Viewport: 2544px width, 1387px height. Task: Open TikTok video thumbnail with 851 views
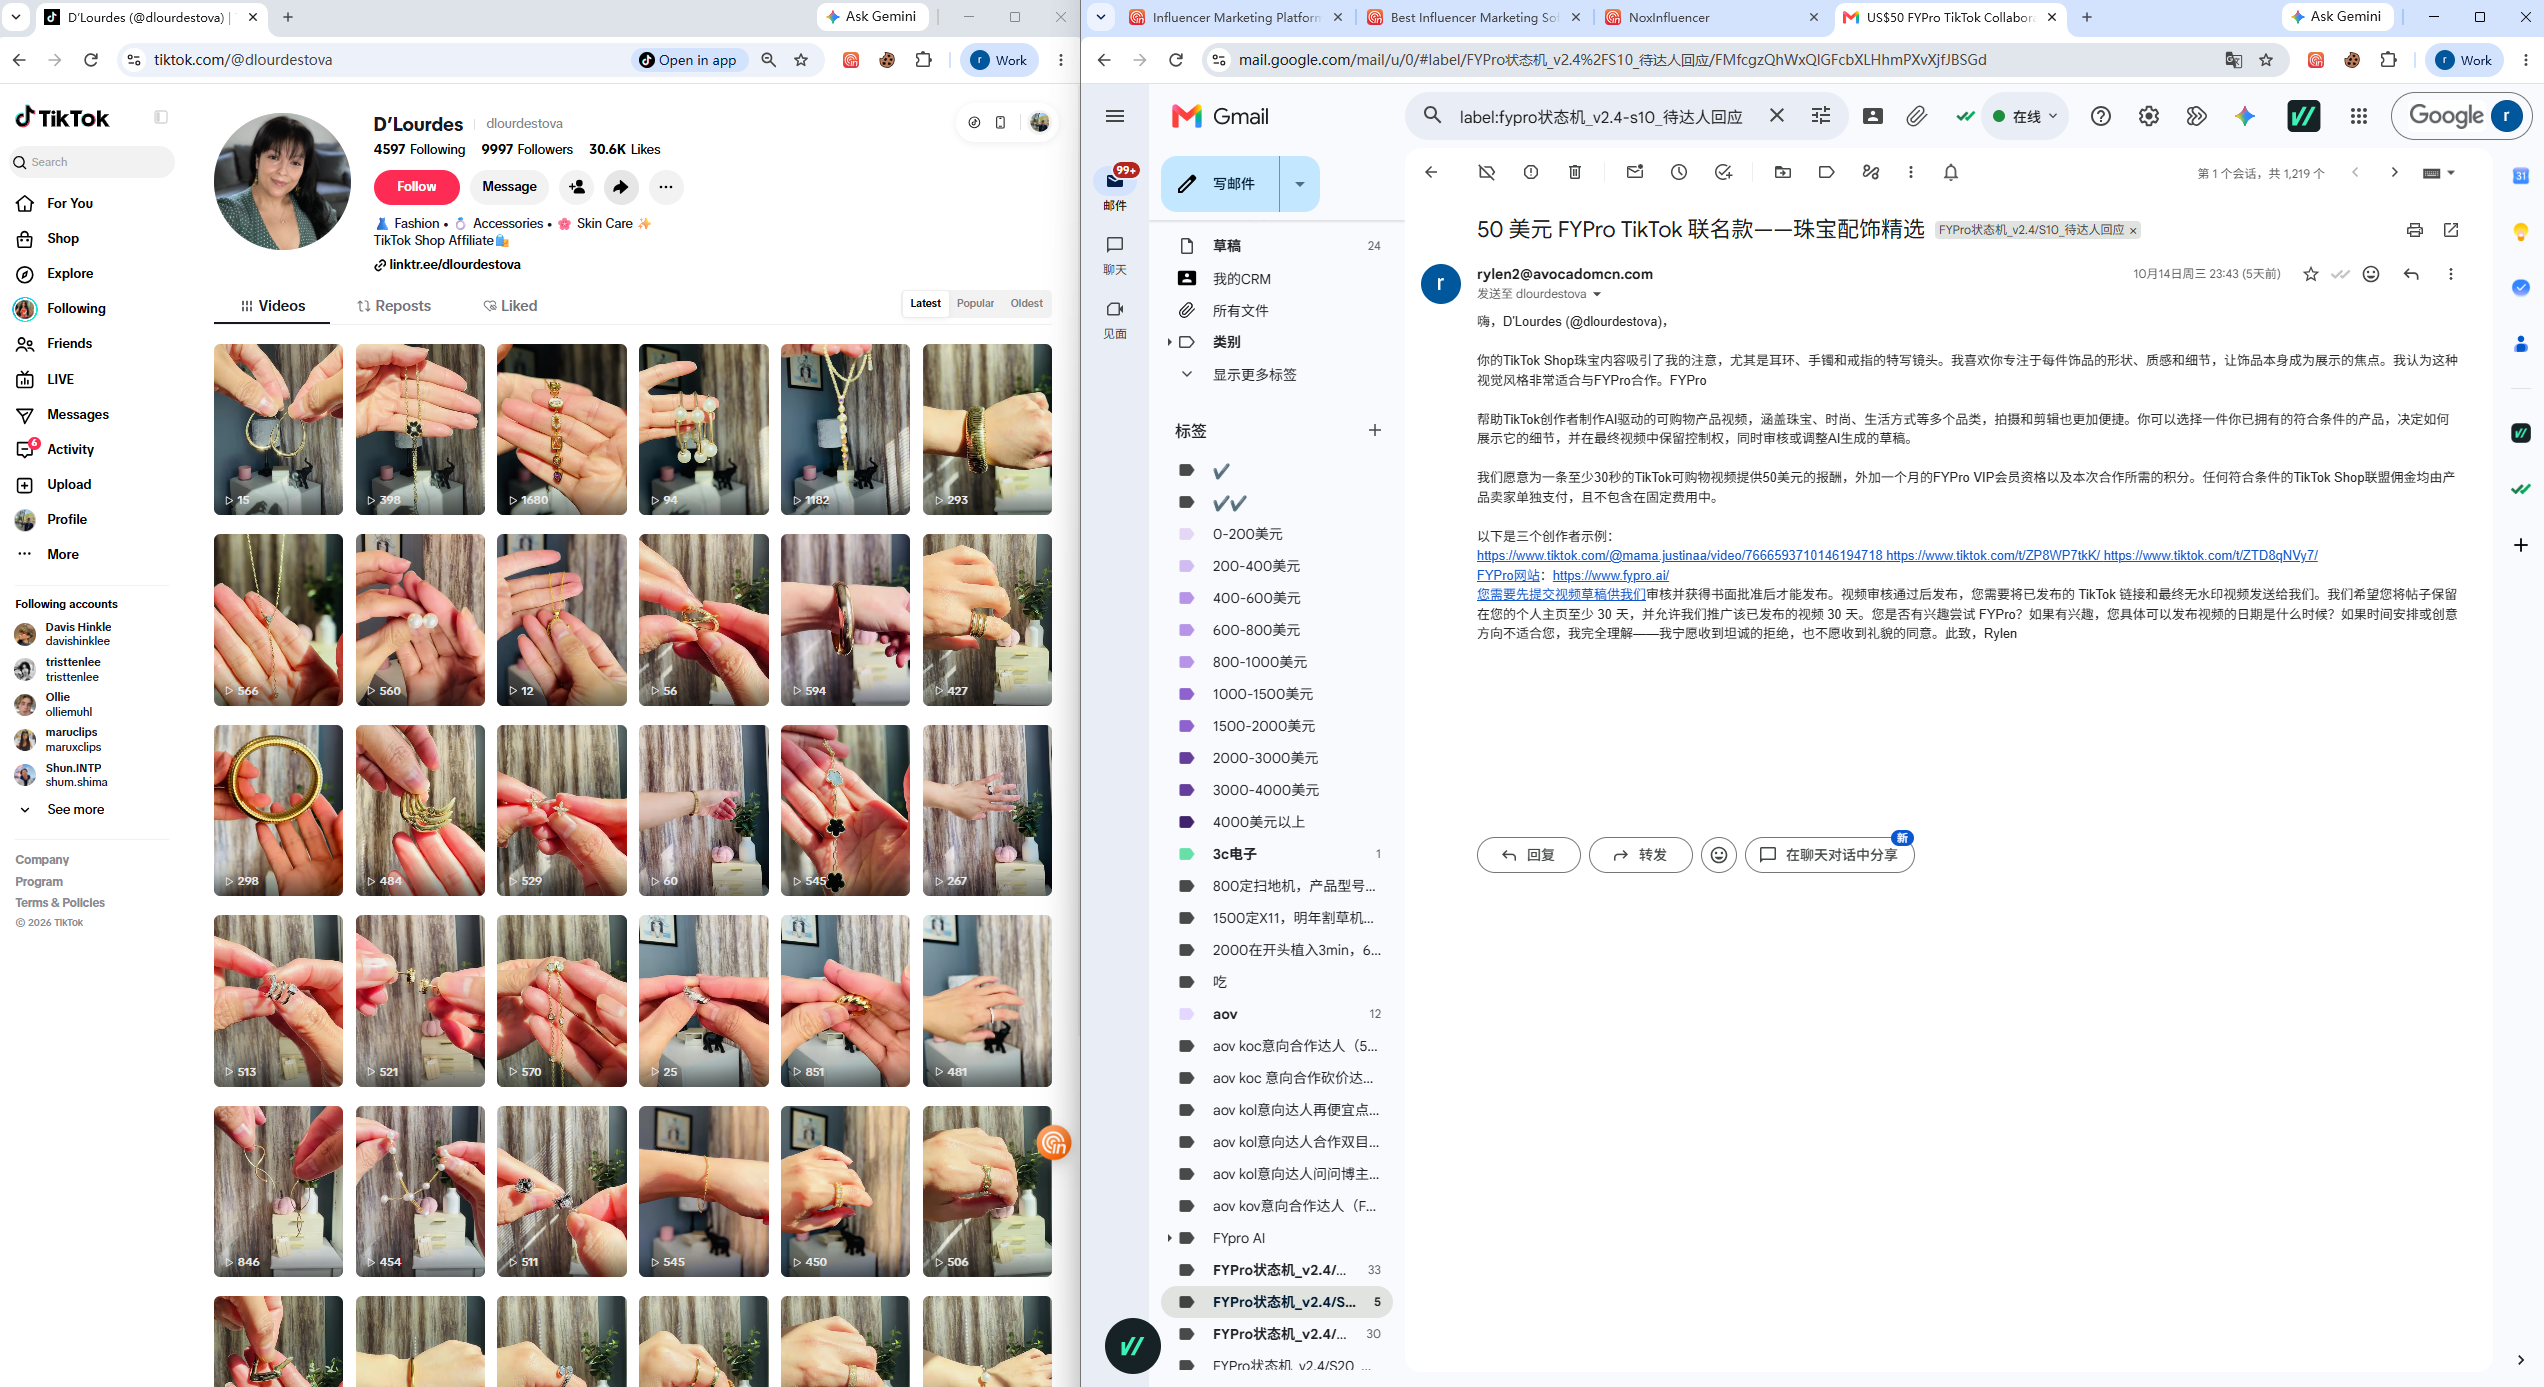click(x=845, y=1001)
